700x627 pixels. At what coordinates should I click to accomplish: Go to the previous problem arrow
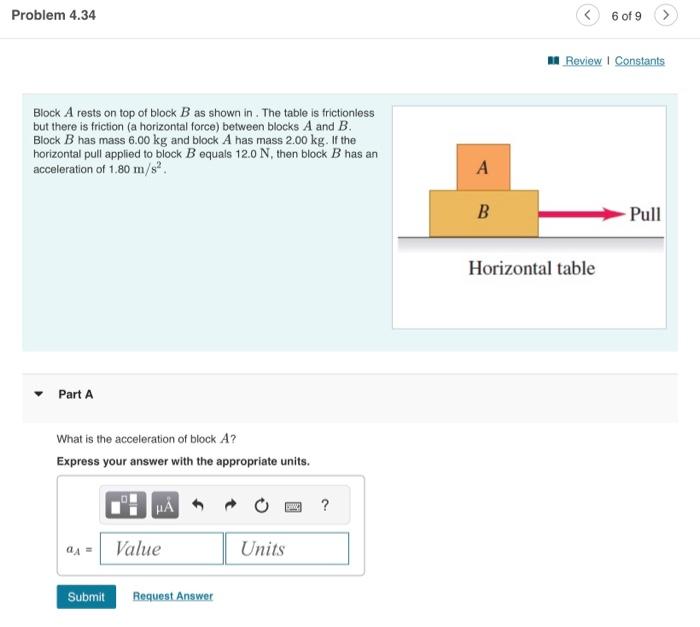[x=588, y=15]
